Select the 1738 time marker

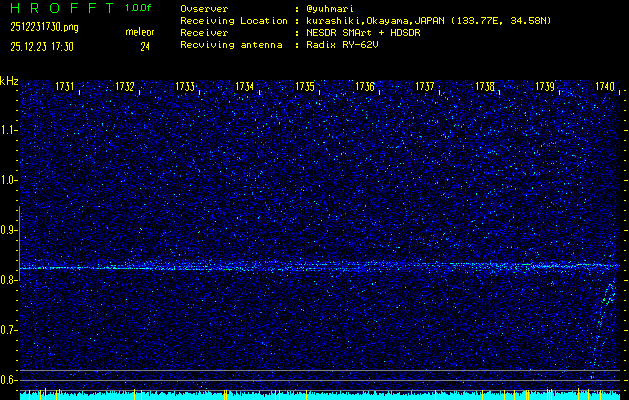point(485,87)
